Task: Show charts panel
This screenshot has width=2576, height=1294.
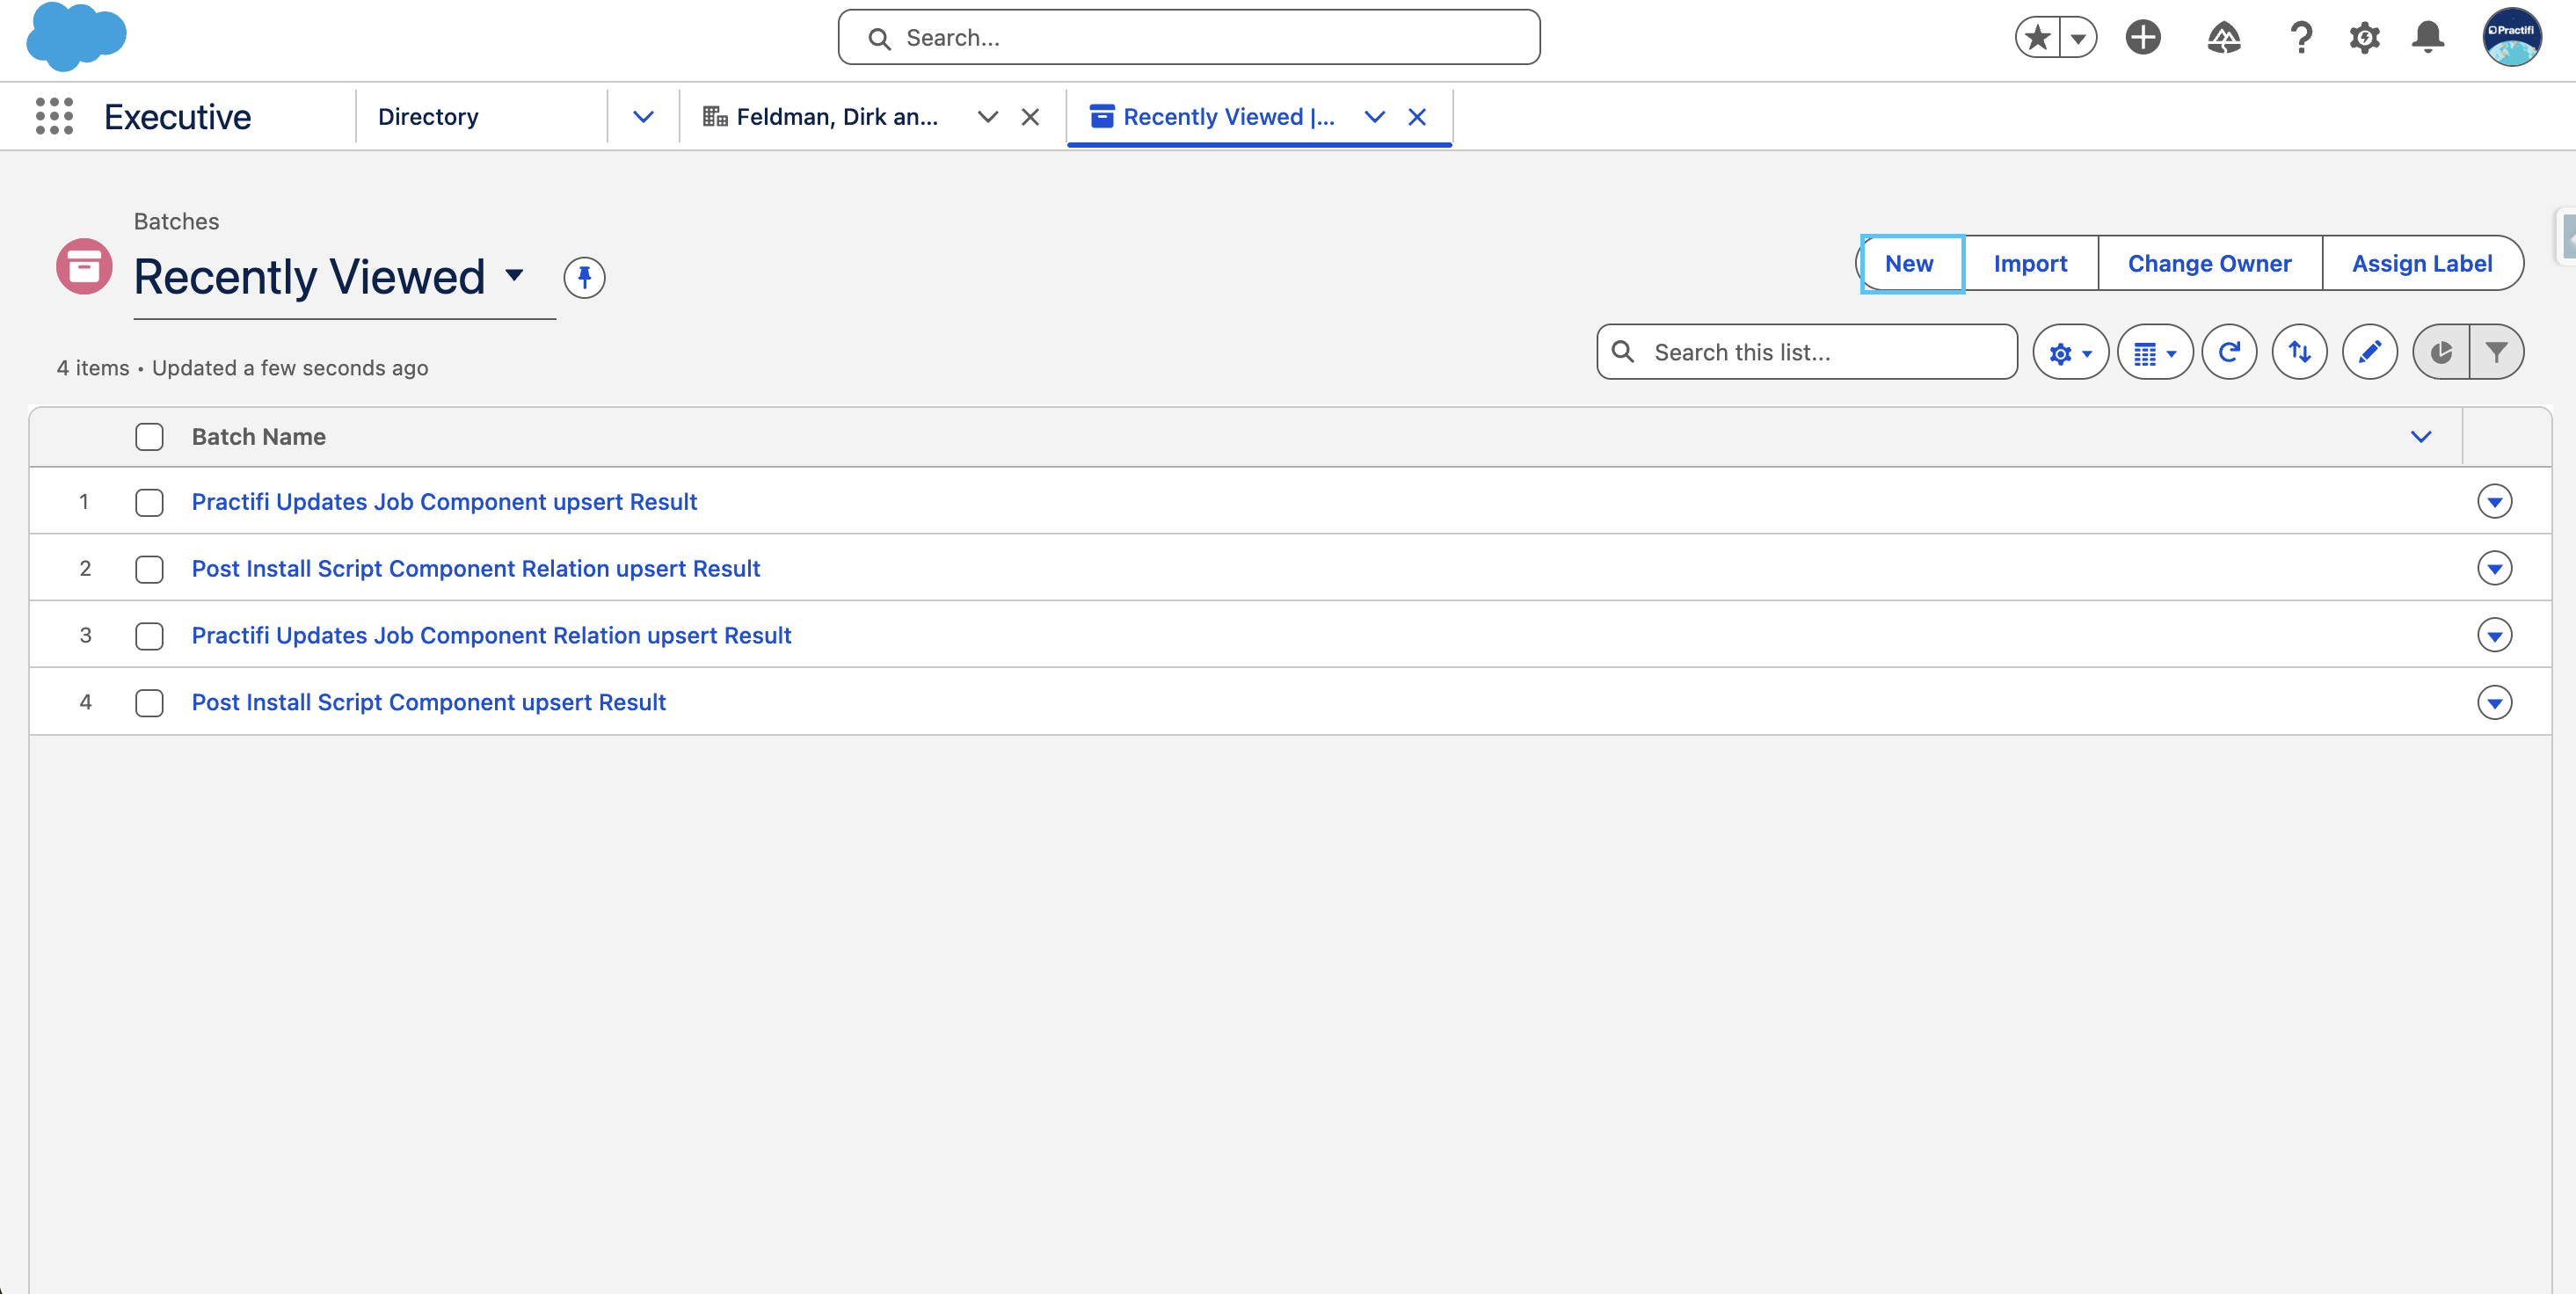Action: point(2441,352)
